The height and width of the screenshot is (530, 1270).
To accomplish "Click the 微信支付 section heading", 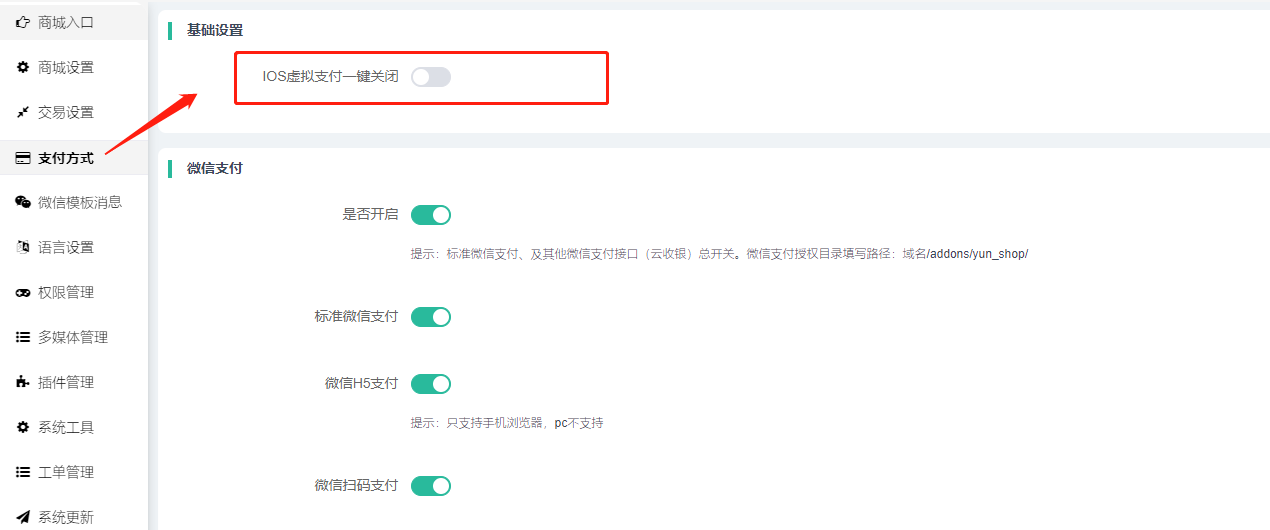I will point(215,168).
